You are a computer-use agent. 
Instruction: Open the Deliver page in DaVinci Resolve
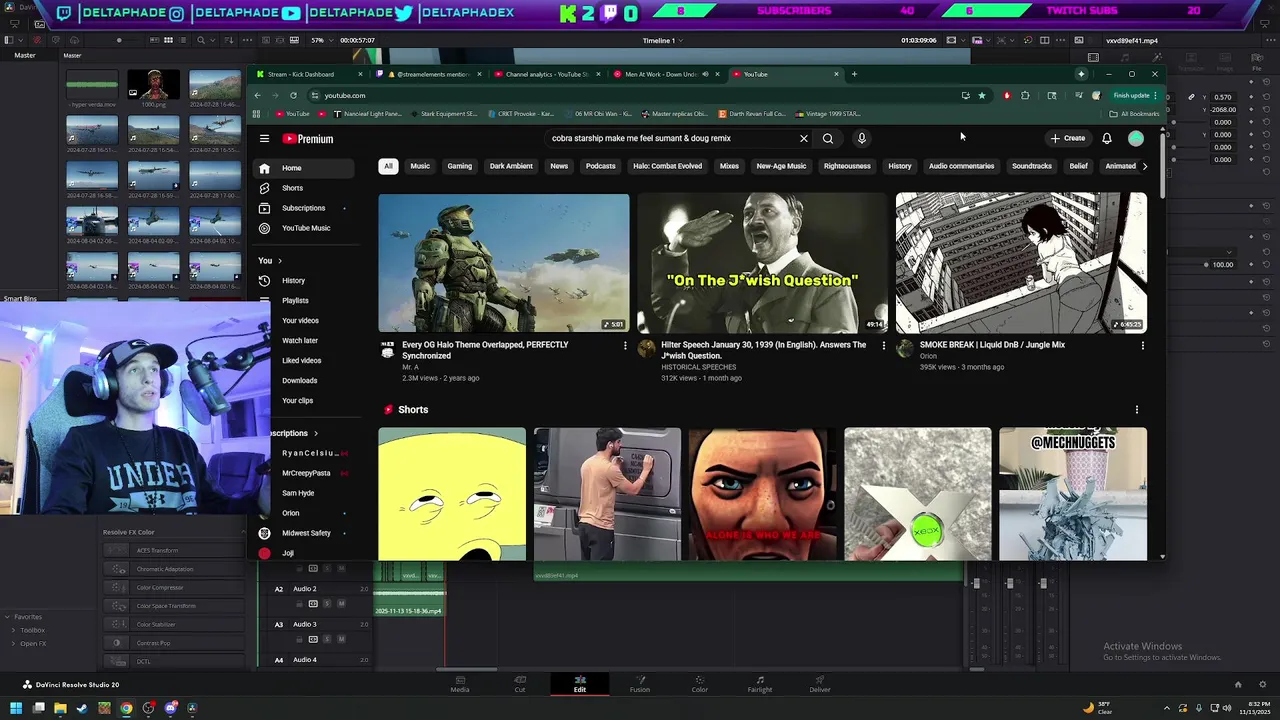point(819,684)
